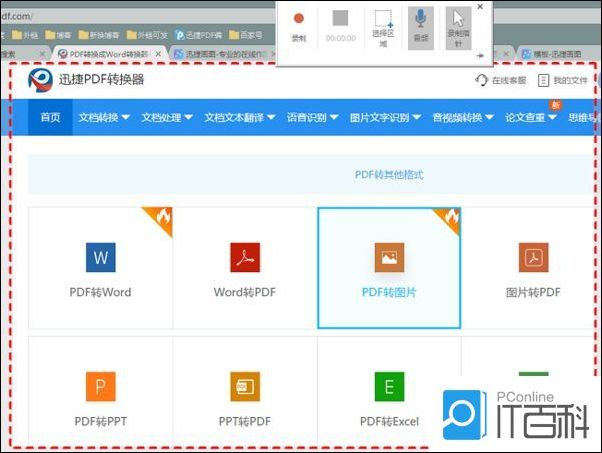Open 在线客服 online support
This screenshot has height=453, width=602.
coord(501,80)
